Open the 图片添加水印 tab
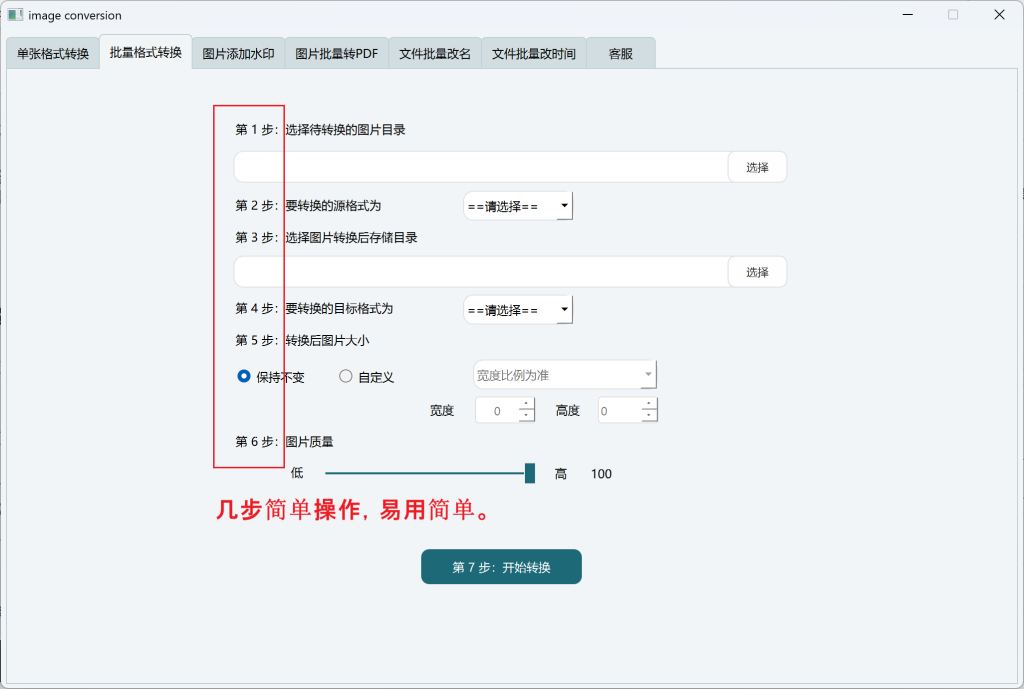The width and height of the screenshot is (1024, 689). click(238, 54)
